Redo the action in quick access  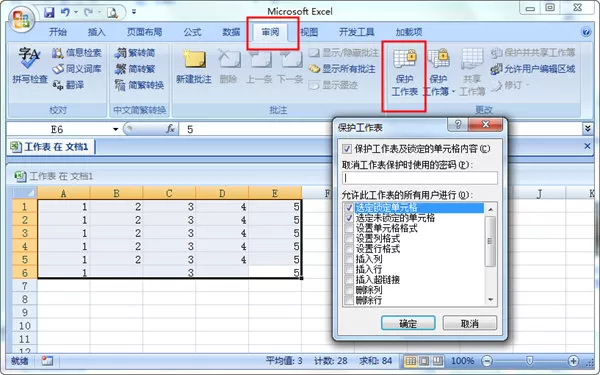click(88, 13)
